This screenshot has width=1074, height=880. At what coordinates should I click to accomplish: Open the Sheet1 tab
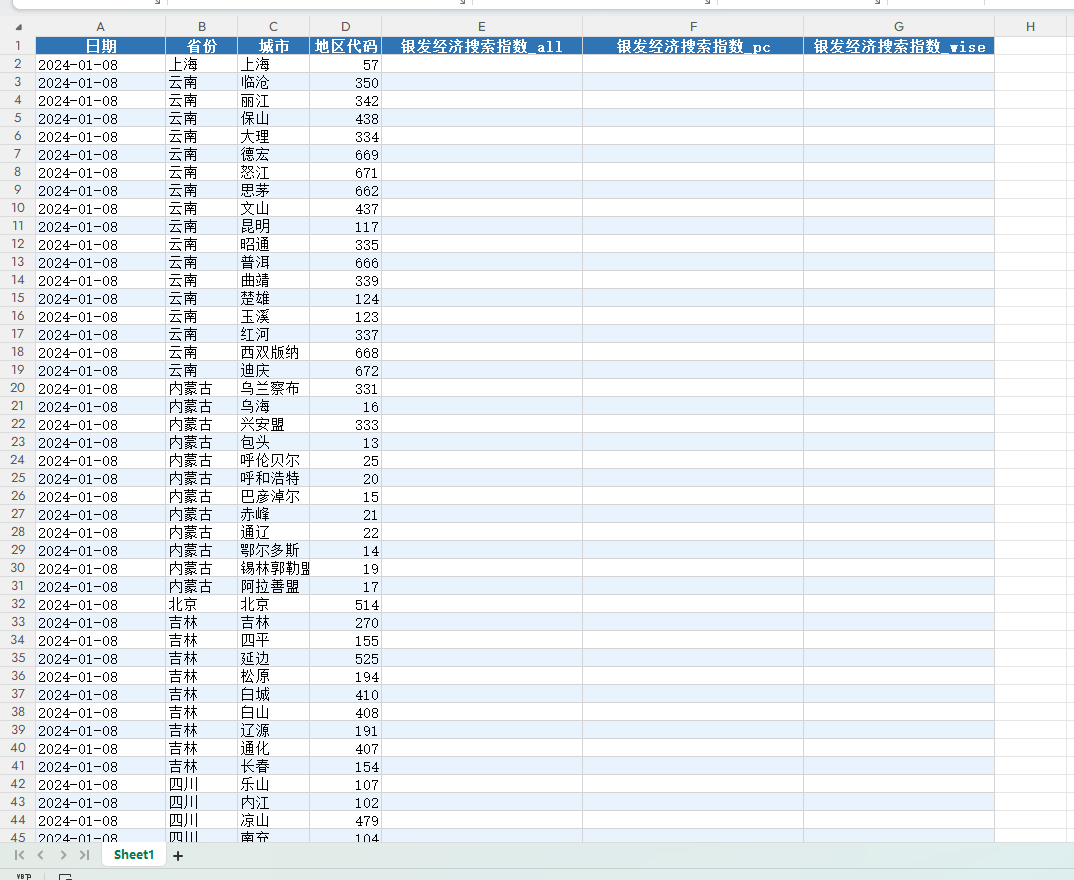point(134,855)
